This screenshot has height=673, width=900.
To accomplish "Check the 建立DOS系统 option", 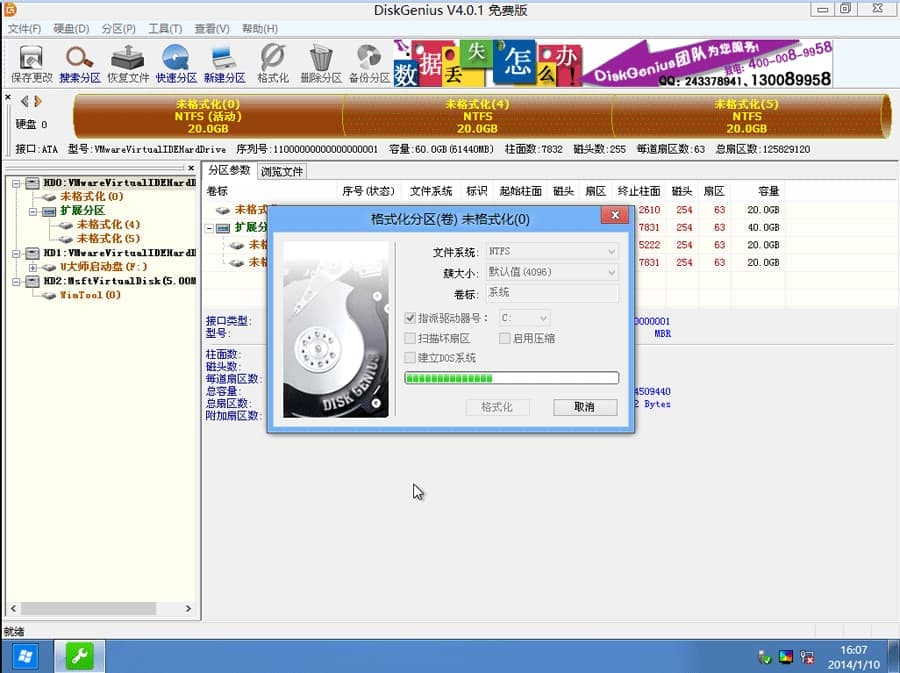I will 411,358.
